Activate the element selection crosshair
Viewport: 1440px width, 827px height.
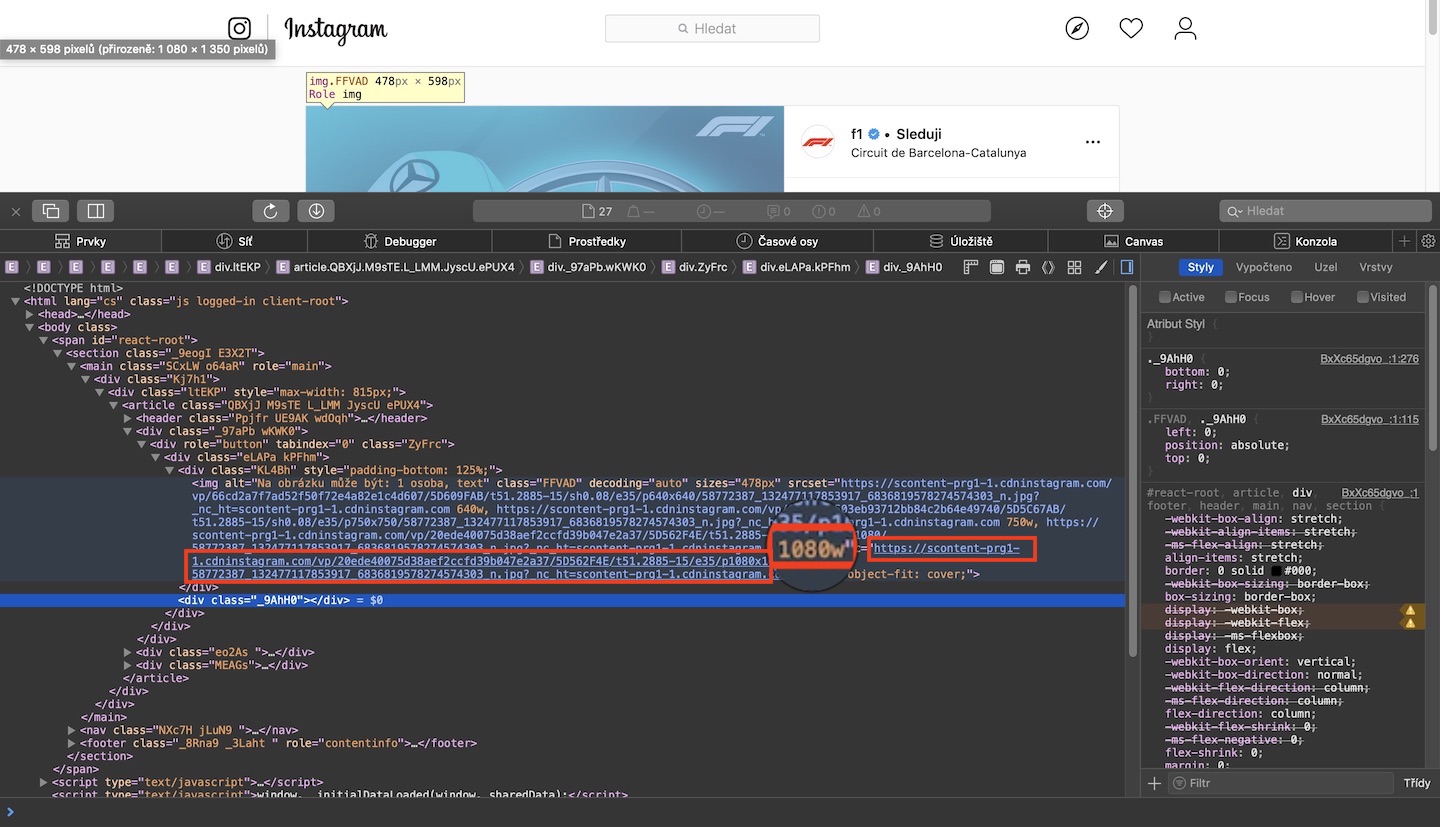point(1105,211)
